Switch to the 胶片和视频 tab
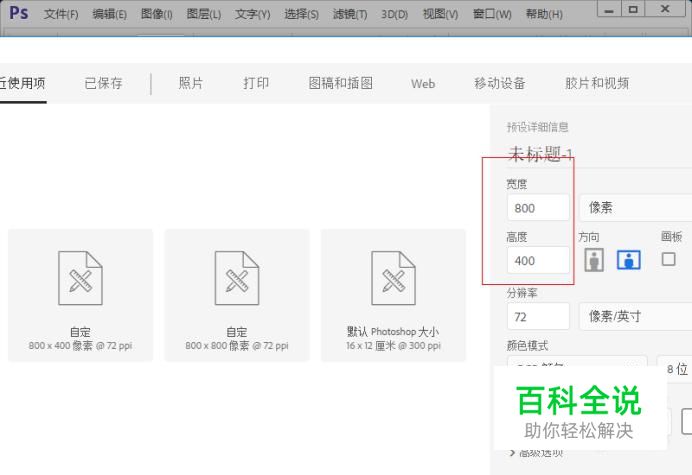692x475 pixels. (x=597, y=83)
